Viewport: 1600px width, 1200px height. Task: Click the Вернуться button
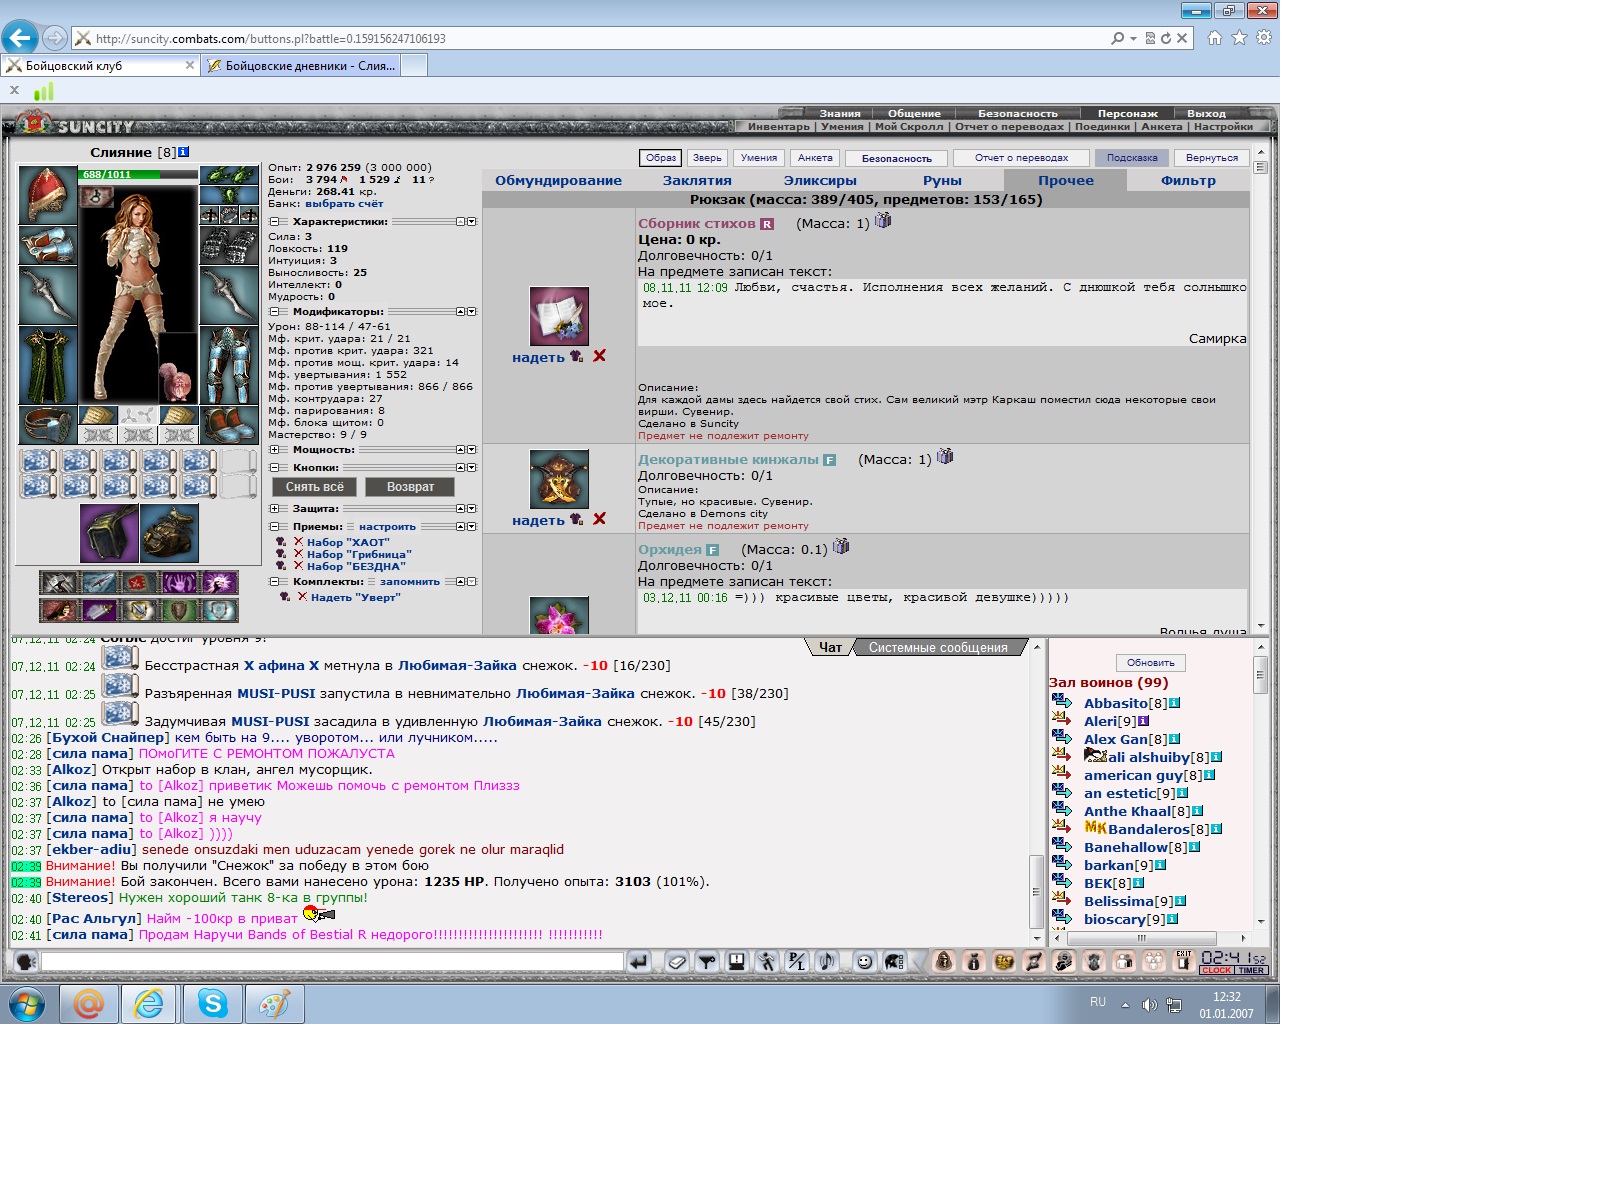point(1211,158)
